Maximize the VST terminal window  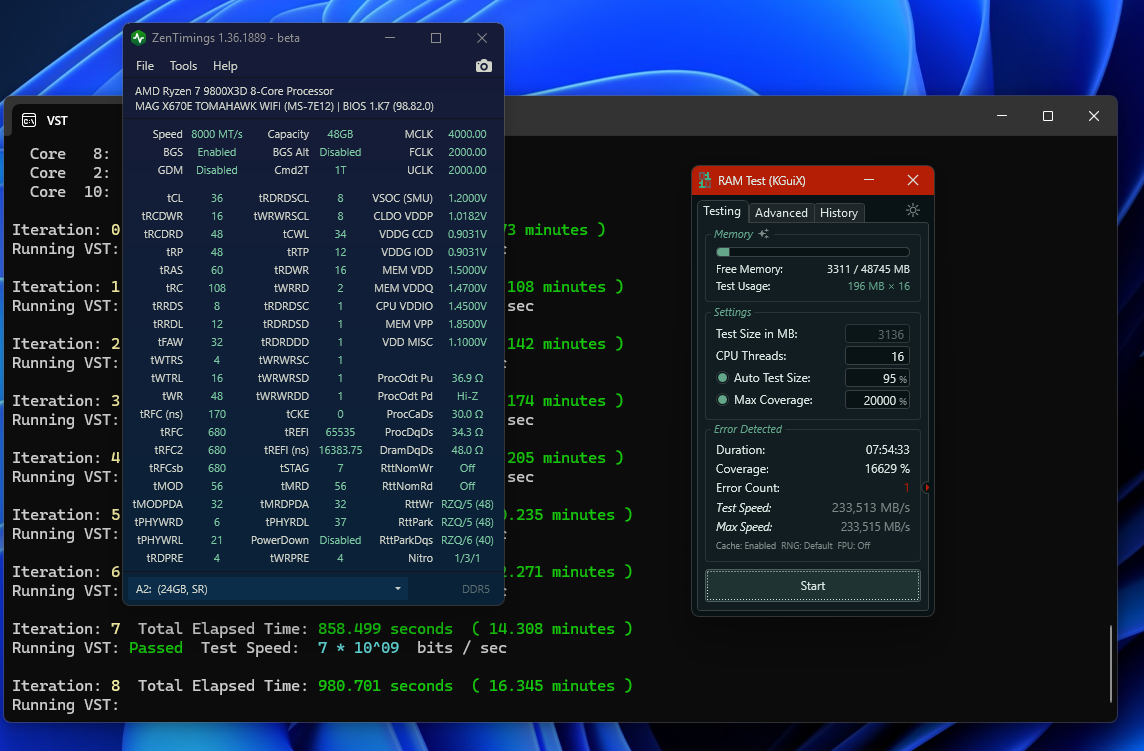1048,116
